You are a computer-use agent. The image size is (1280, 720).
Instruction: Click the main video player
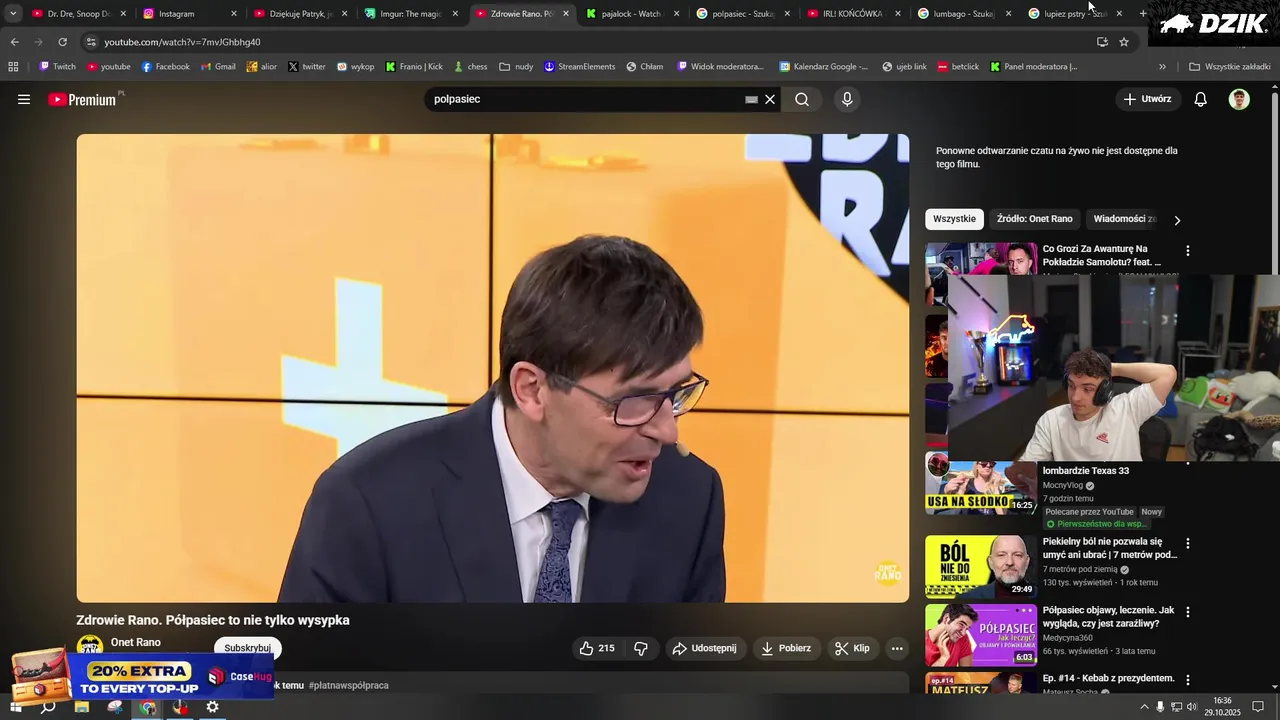(493, 368)
